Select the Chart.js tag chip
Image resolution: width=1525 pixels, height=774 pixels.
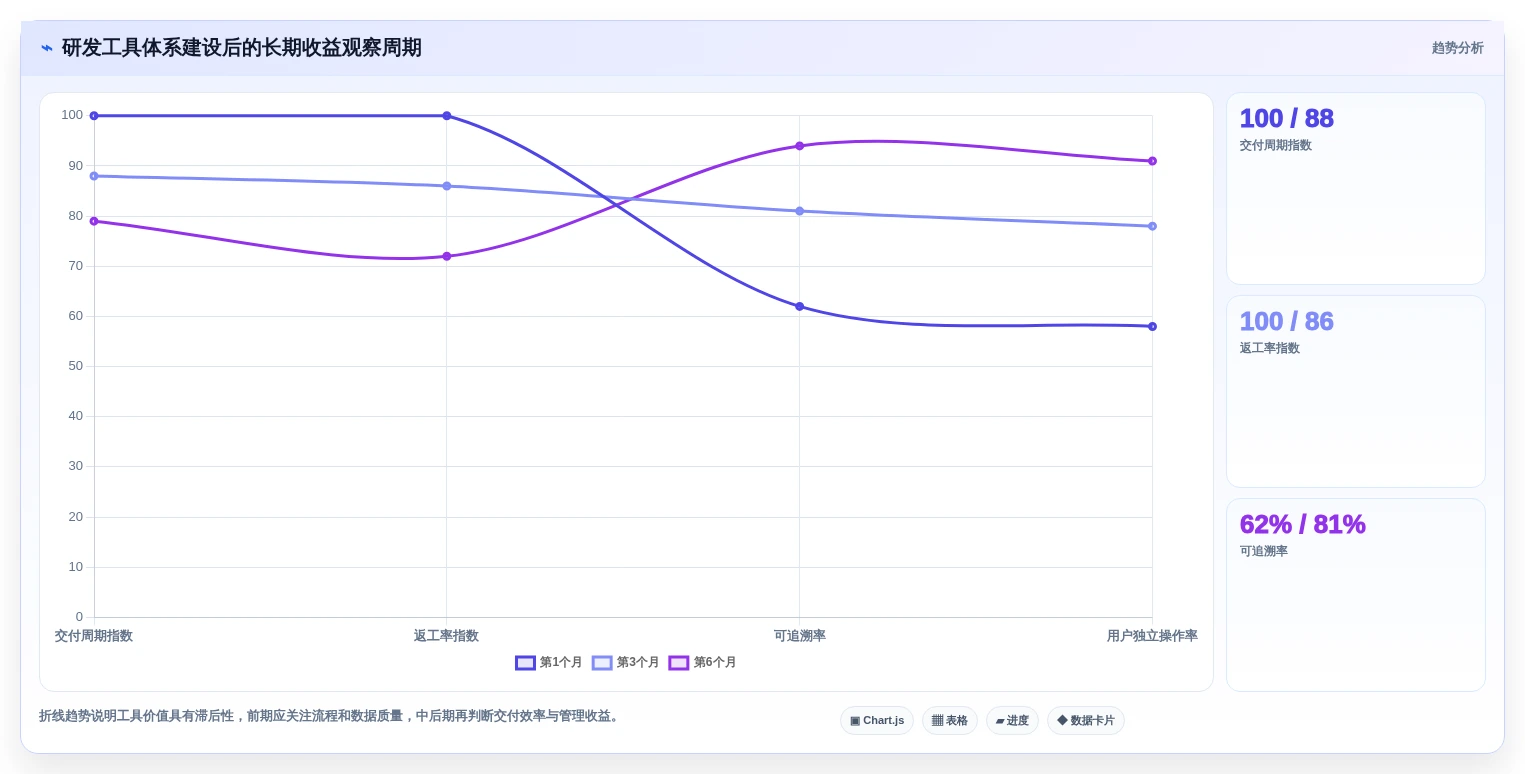pos(877,720)
